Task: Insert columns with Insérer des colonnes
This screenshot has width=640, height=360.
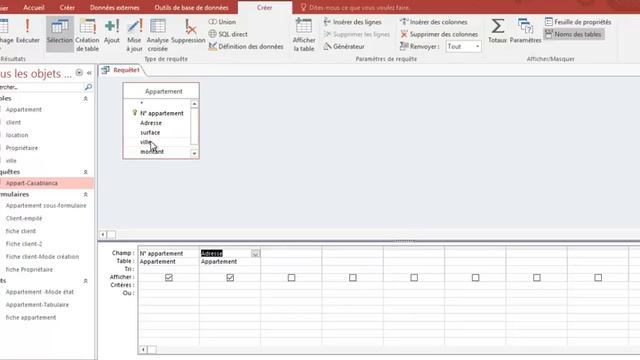Action: [x=434, y=22]
